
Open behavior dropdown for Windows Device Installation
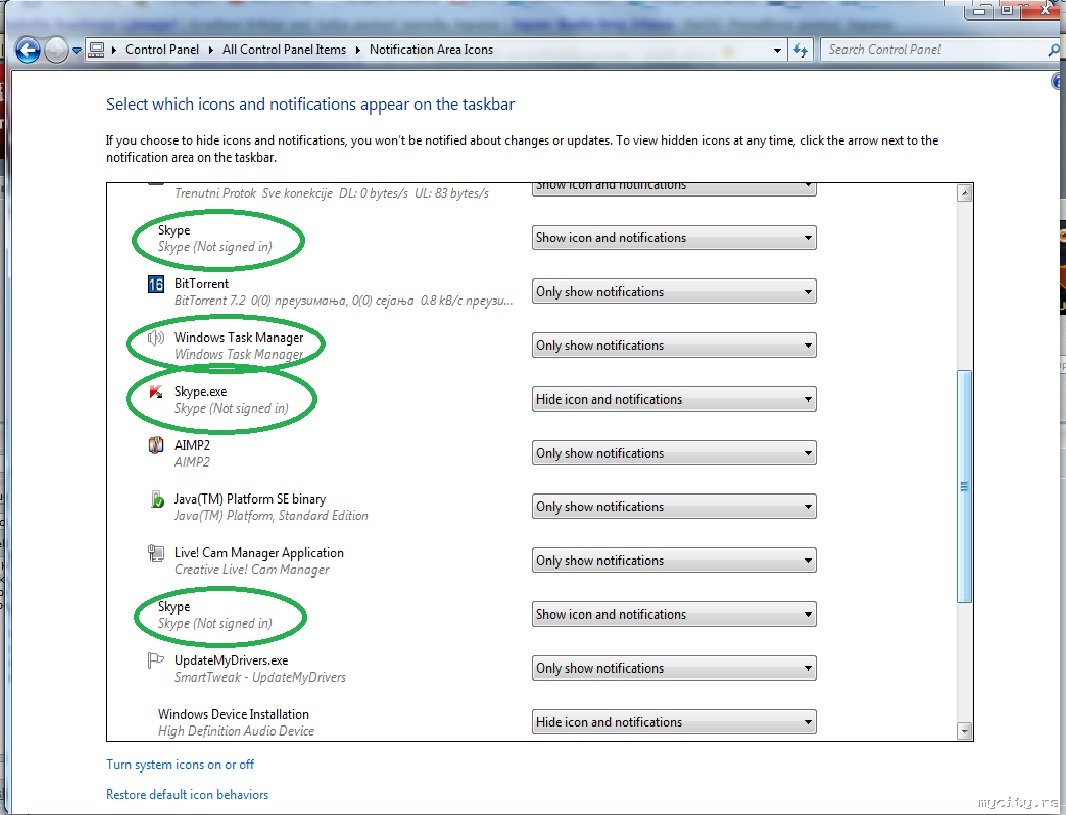674,722
